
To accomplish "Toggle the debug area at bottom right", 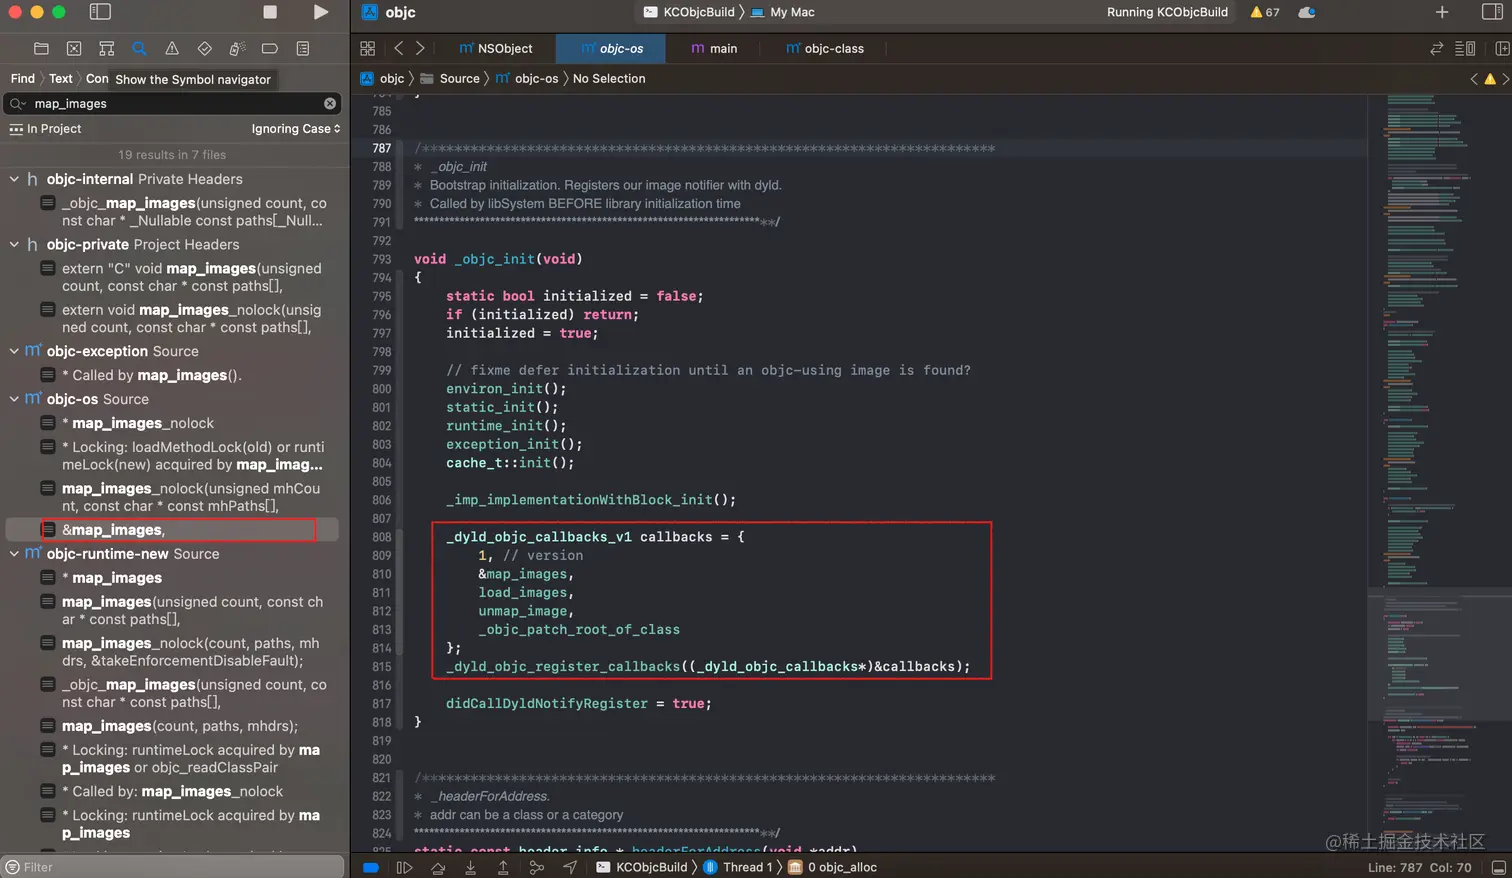I will click(x=1498, y=867).
